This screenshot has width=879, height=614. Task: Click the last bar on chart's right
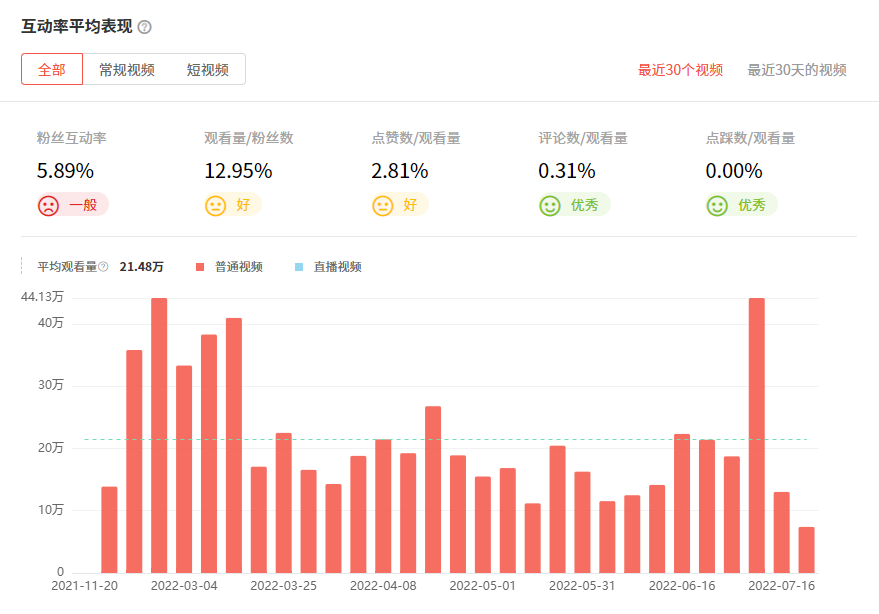tap(806, 550)
